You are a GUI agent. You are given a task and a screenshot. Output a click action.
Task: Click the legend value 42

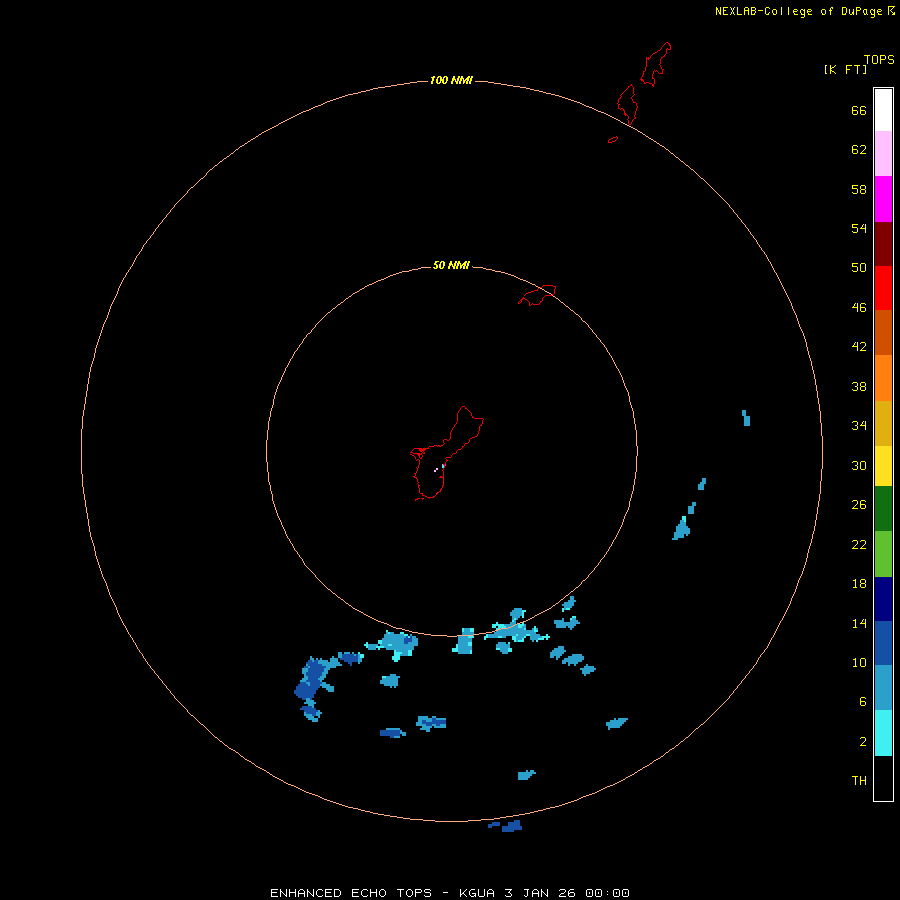(x=859, y=347)
